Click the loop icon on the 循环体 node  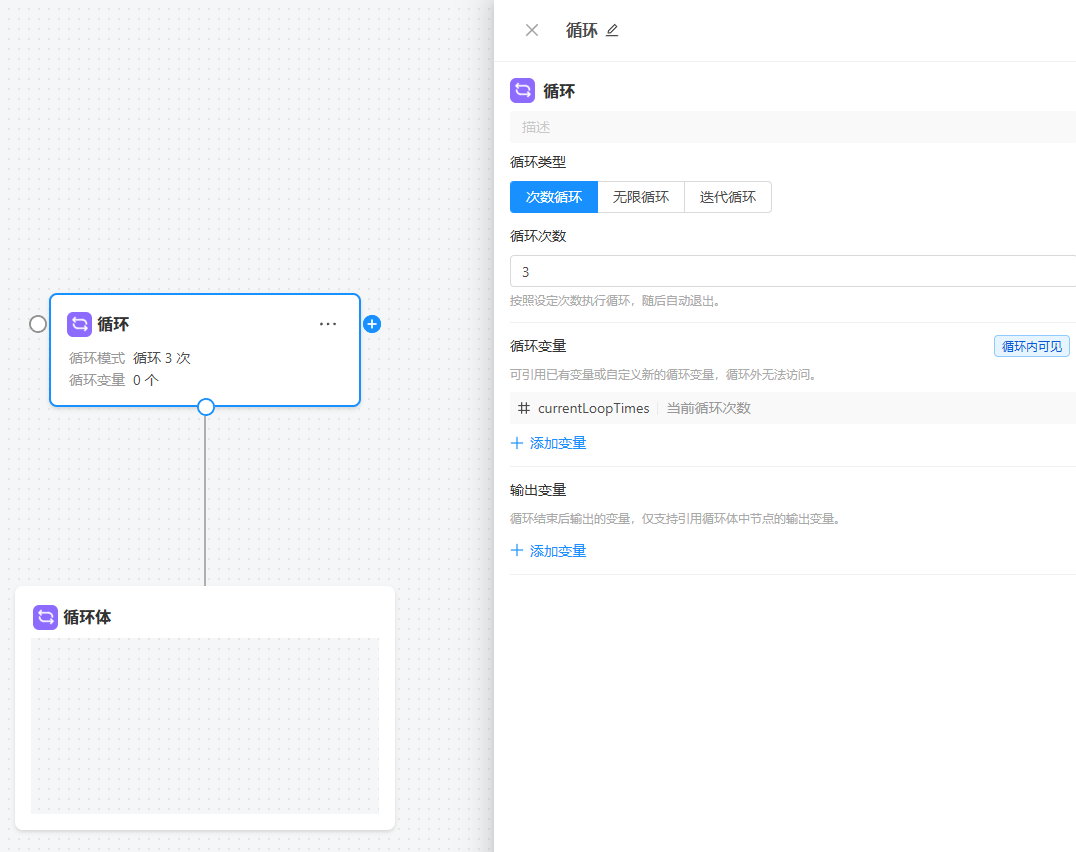45,617
